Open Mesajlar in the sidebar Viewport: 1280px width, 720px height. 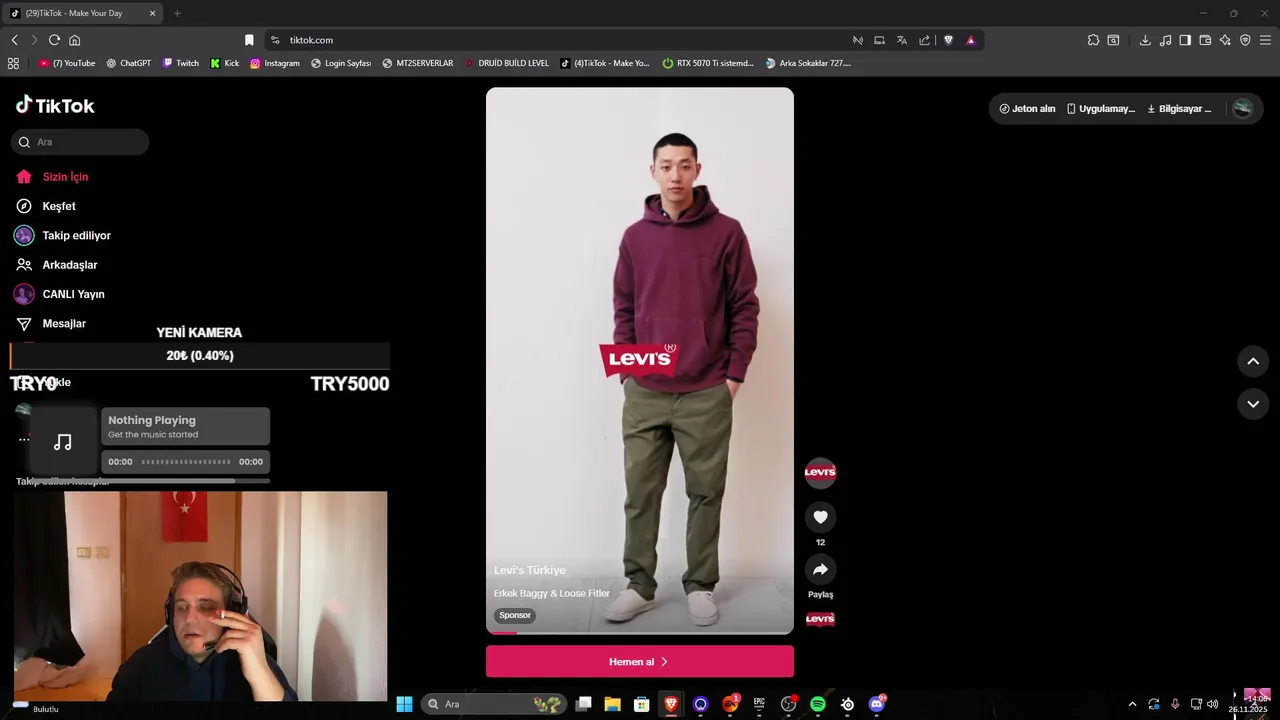click(x=64, y=324)
